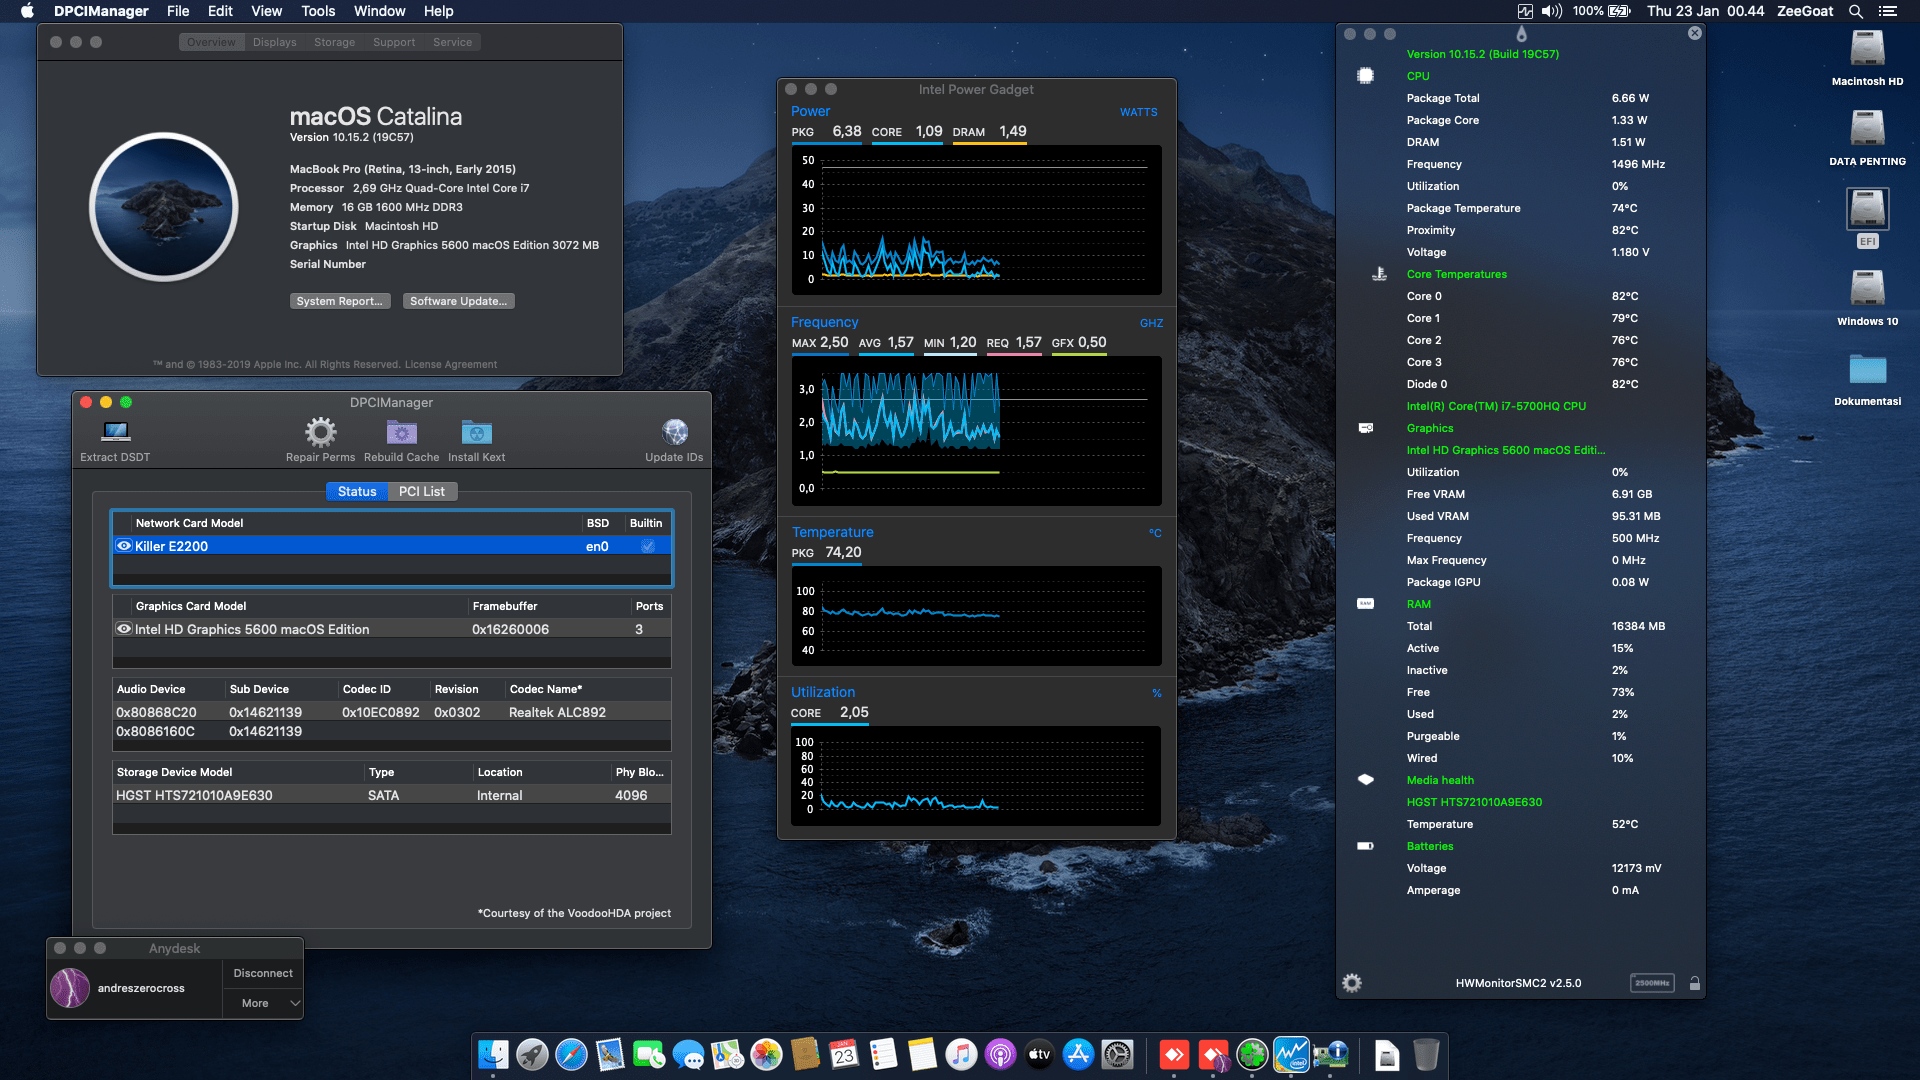This screenshot has height=1080, width=1920.
Task: Select the Status tab in DPCIManager
Action: coord(357,491)
